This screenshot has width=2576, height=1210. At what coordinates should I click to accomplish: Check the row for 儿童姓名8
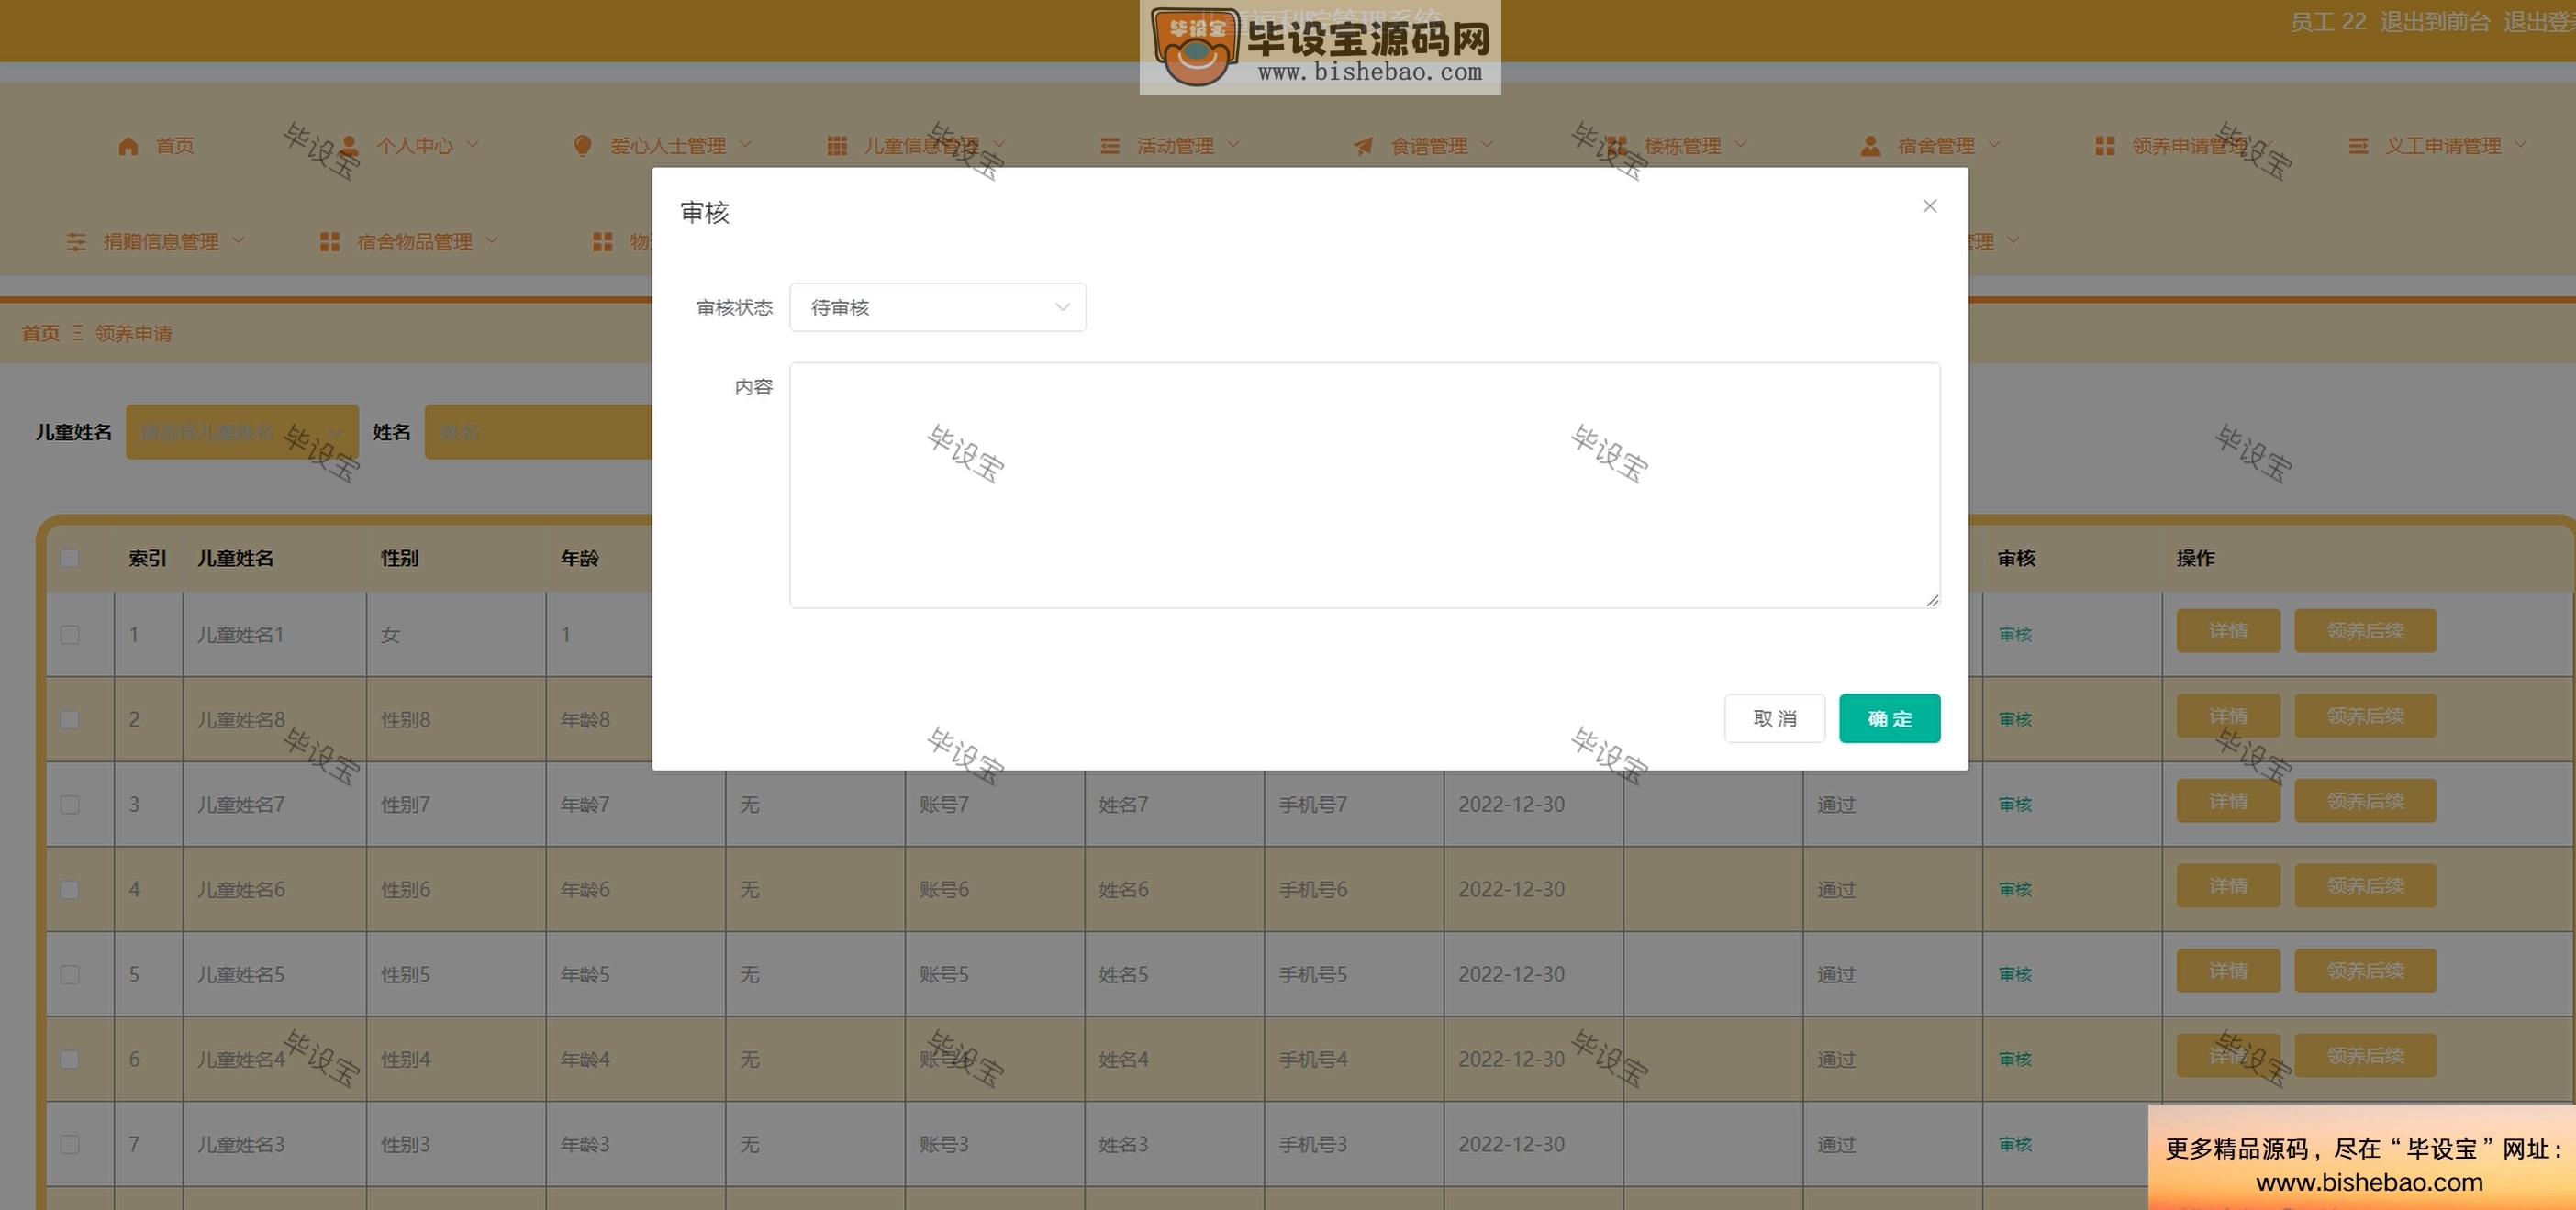click(70, 720)
